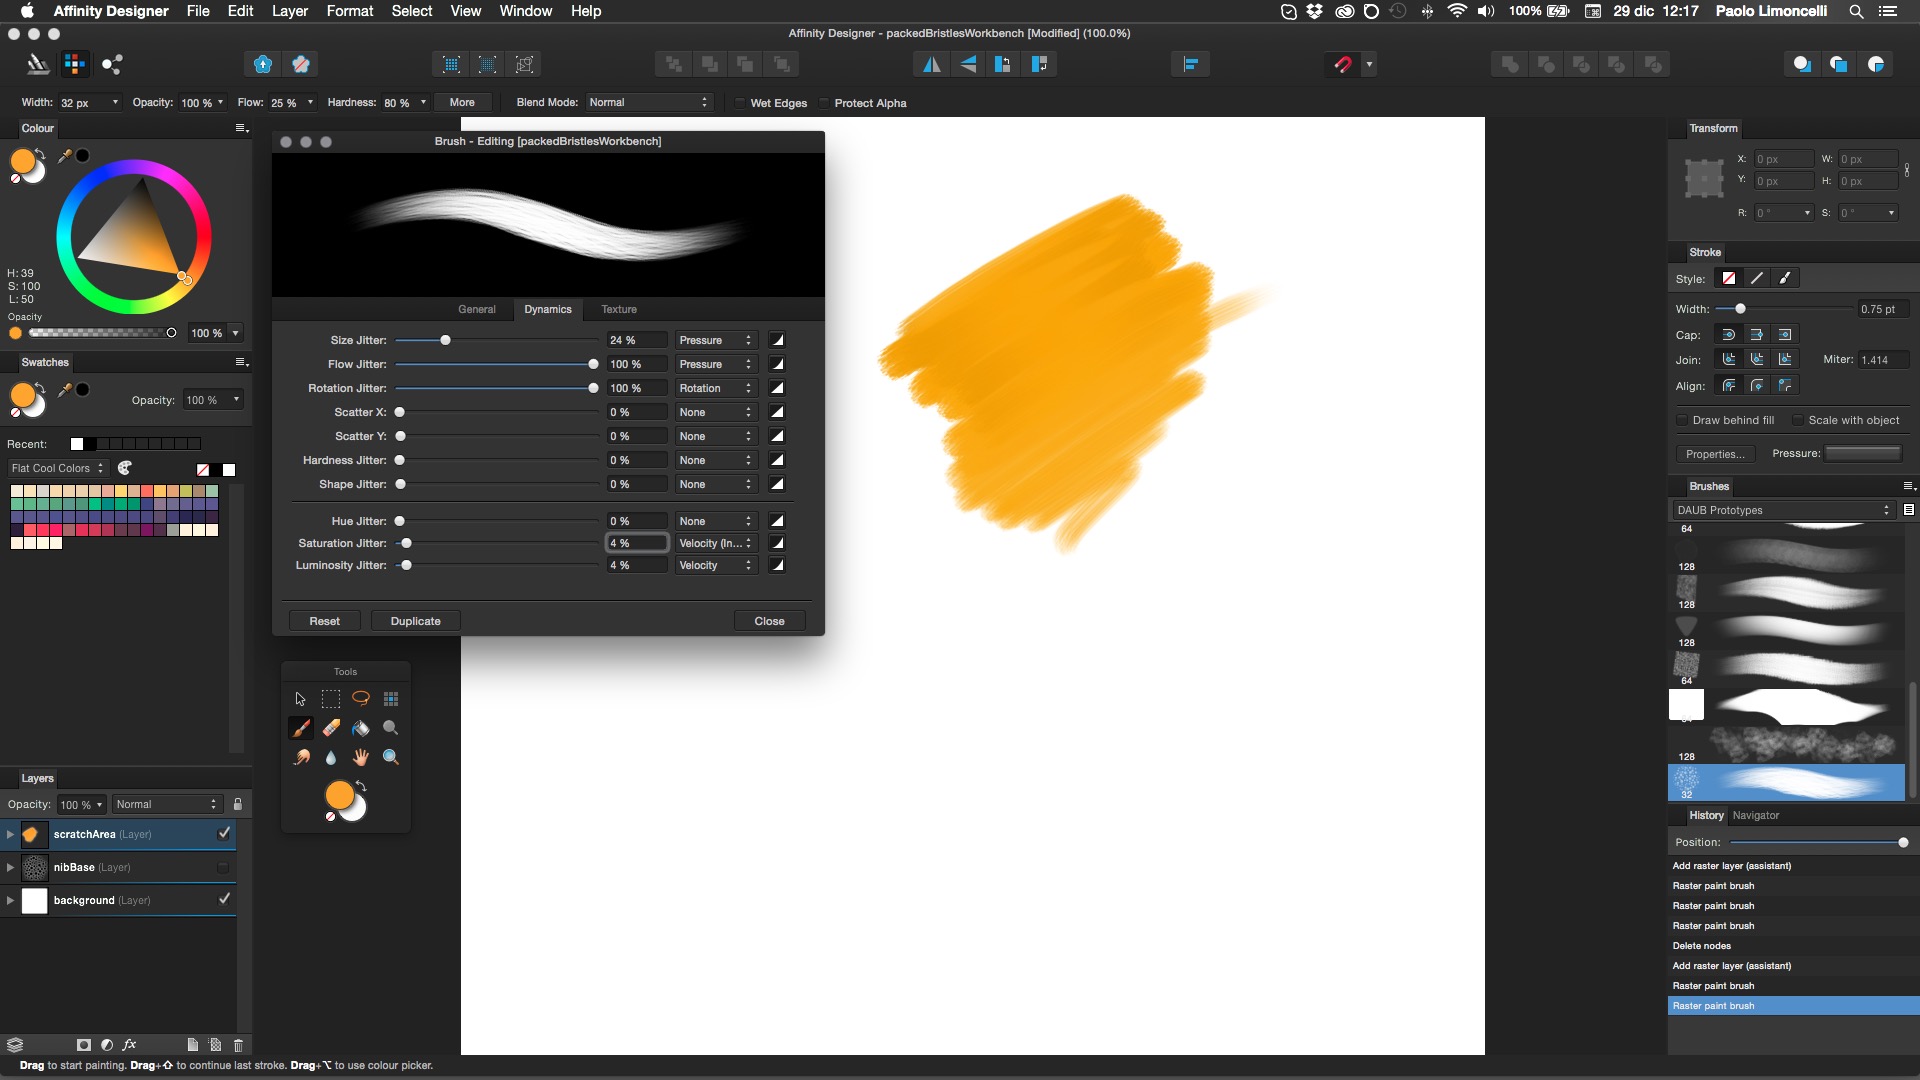This screenshot has width=1920, height=1080.
Task: Enable the Wet Edges checkbox
Action: (x=739, y=102)
